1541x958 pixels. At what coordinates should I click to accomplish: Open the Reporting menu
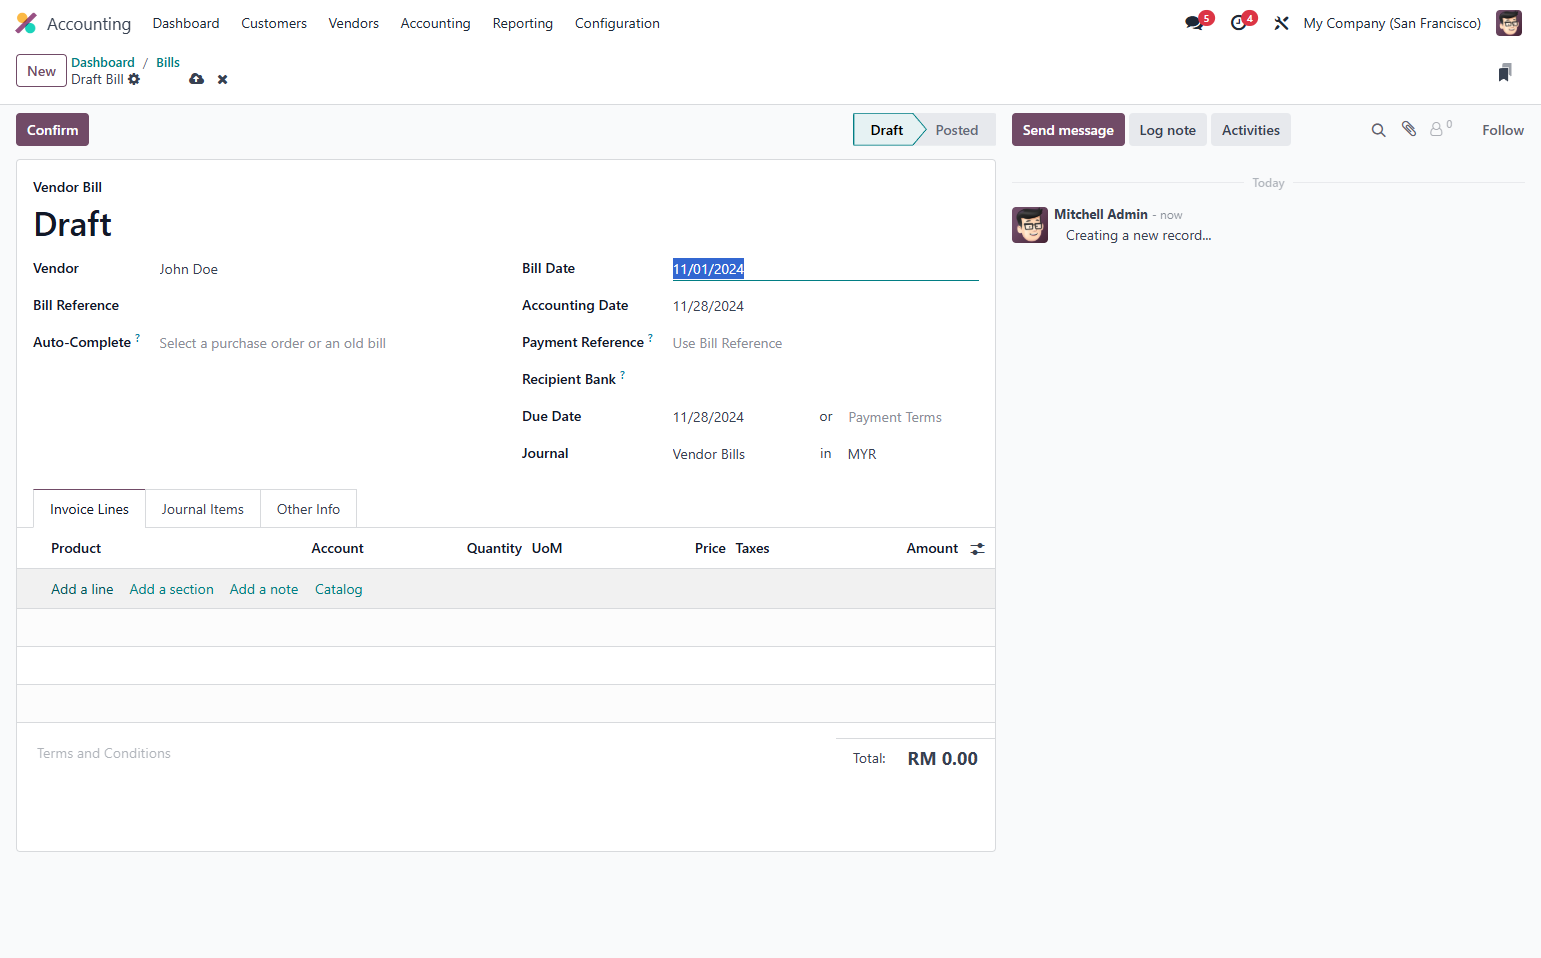[523, 23]
